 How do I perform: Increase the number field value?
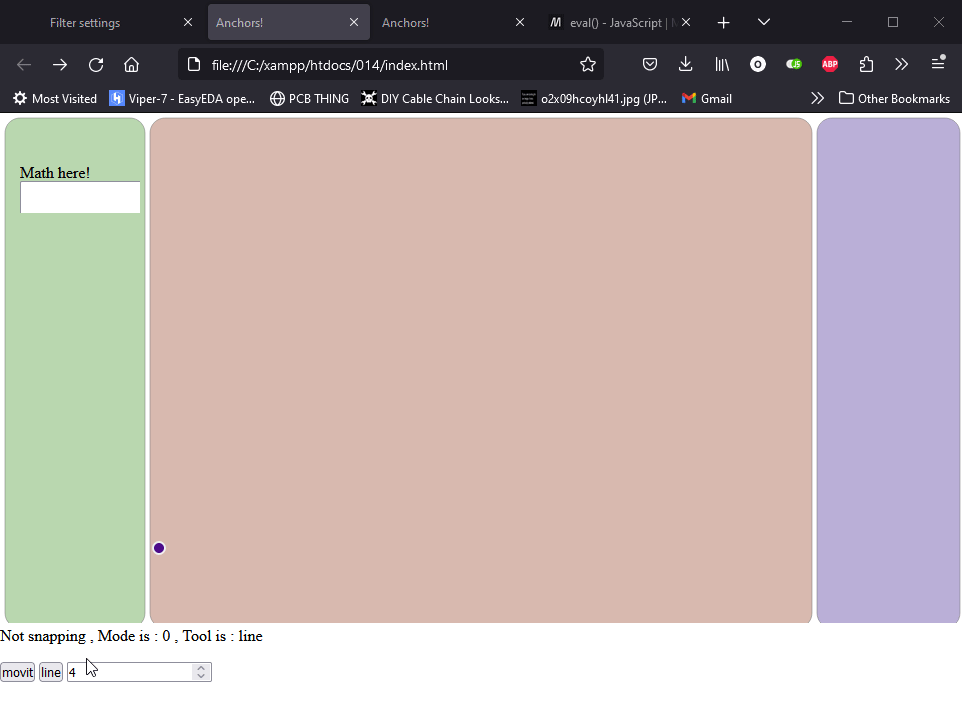[x=201, y=668]
